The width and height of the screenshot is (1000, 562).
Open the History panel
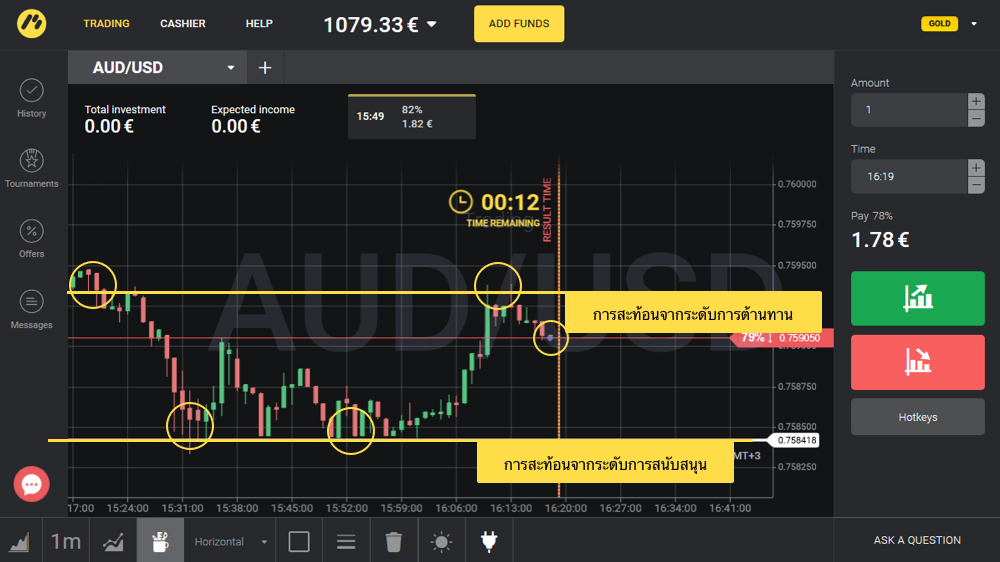coord(32,98)
